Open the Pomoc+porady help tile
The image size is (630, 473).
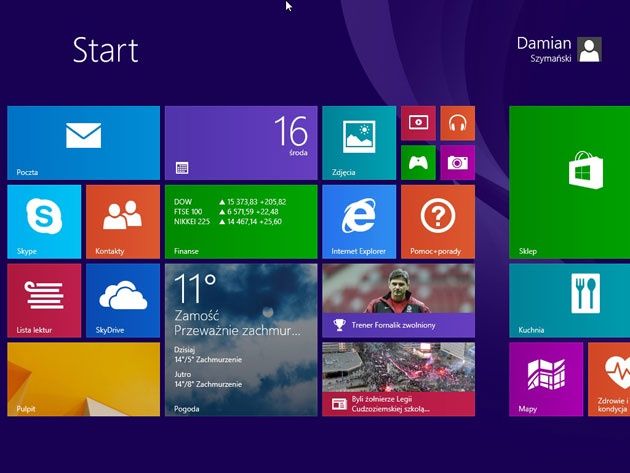(x=438, y=221)
